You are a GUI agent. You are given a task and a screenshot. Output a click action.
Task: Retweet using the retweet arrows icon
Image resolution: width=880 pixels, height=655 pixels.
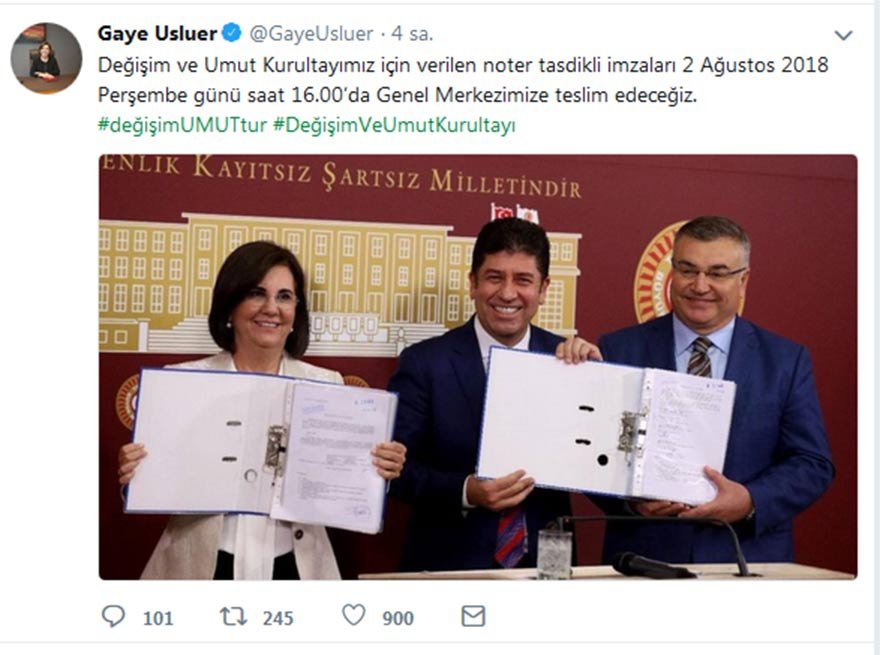tap(233, 617)
